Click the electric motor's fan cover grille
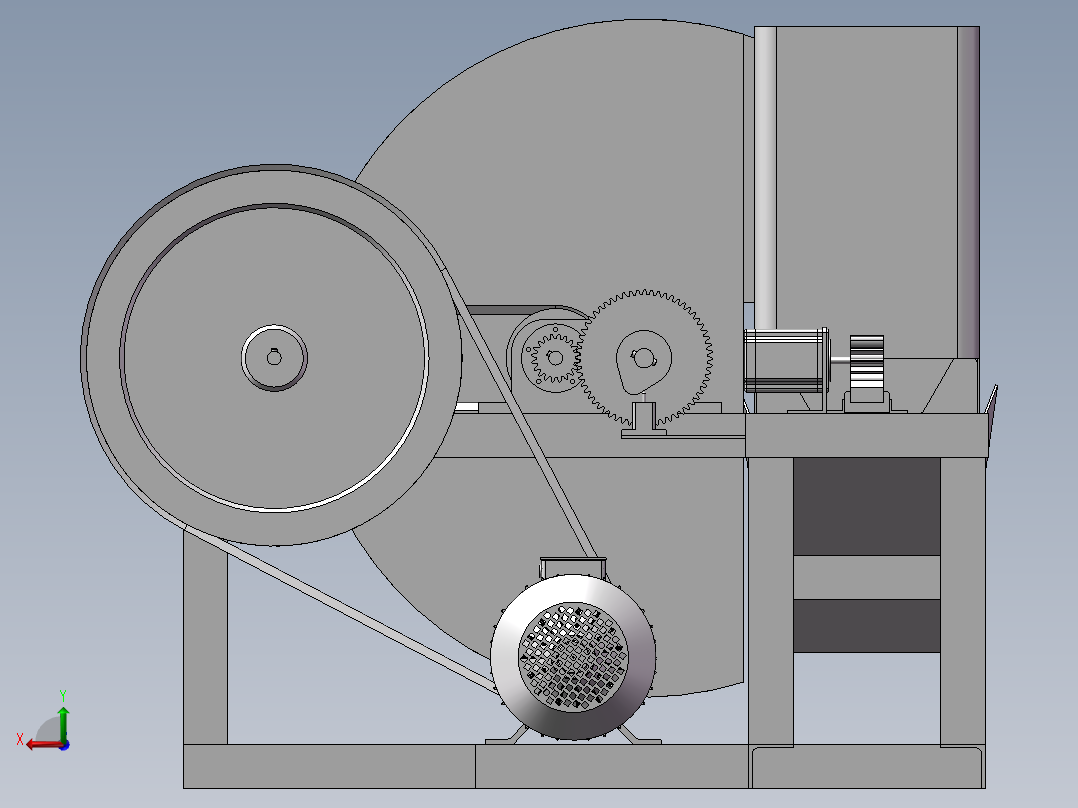The width and height of the screenshot is (1078, 808). [573, 656]
